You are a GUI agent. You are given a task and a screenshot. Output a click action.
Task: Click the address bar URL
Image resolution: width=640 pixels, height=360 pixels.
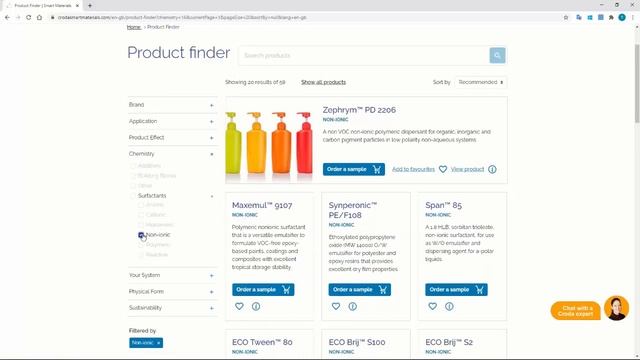pos(182,18)
